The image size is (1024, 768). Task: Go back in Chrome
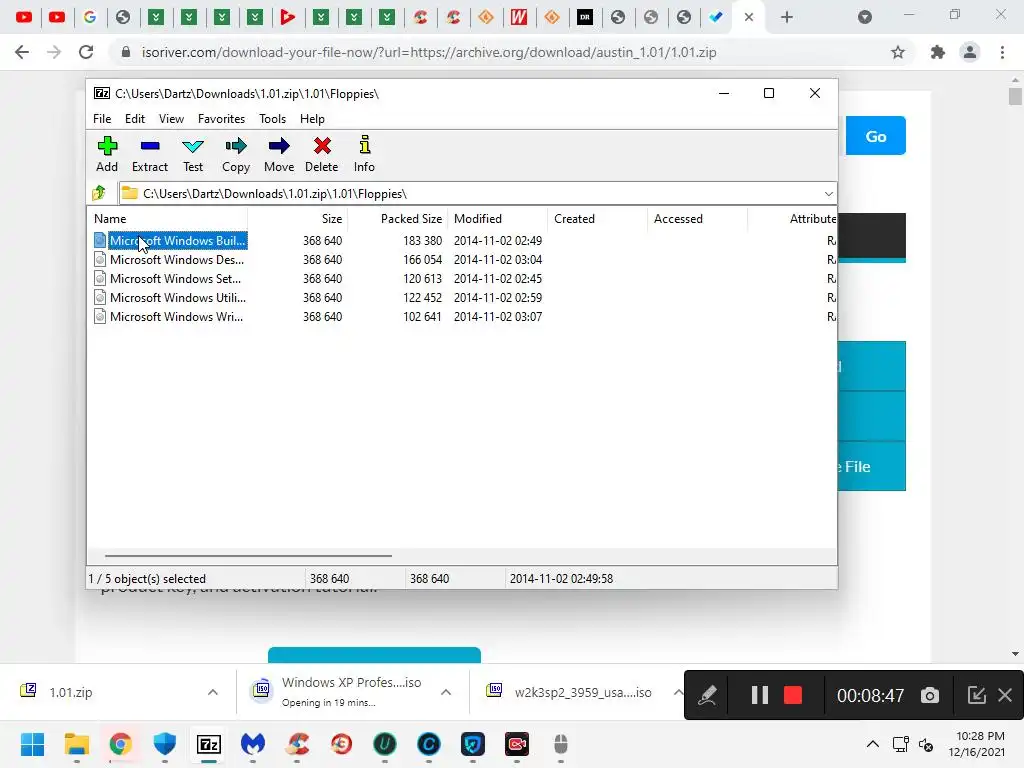click(x=22, y=52)
